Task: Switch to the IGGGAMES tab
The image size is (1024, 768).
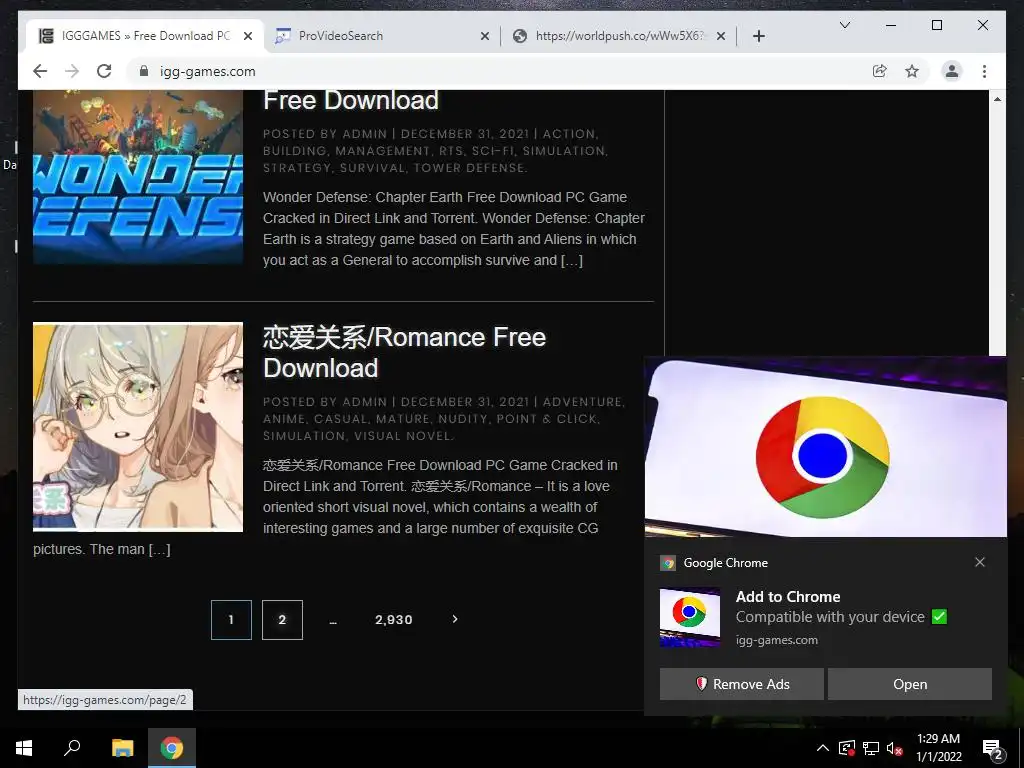Action: [145, 36]
